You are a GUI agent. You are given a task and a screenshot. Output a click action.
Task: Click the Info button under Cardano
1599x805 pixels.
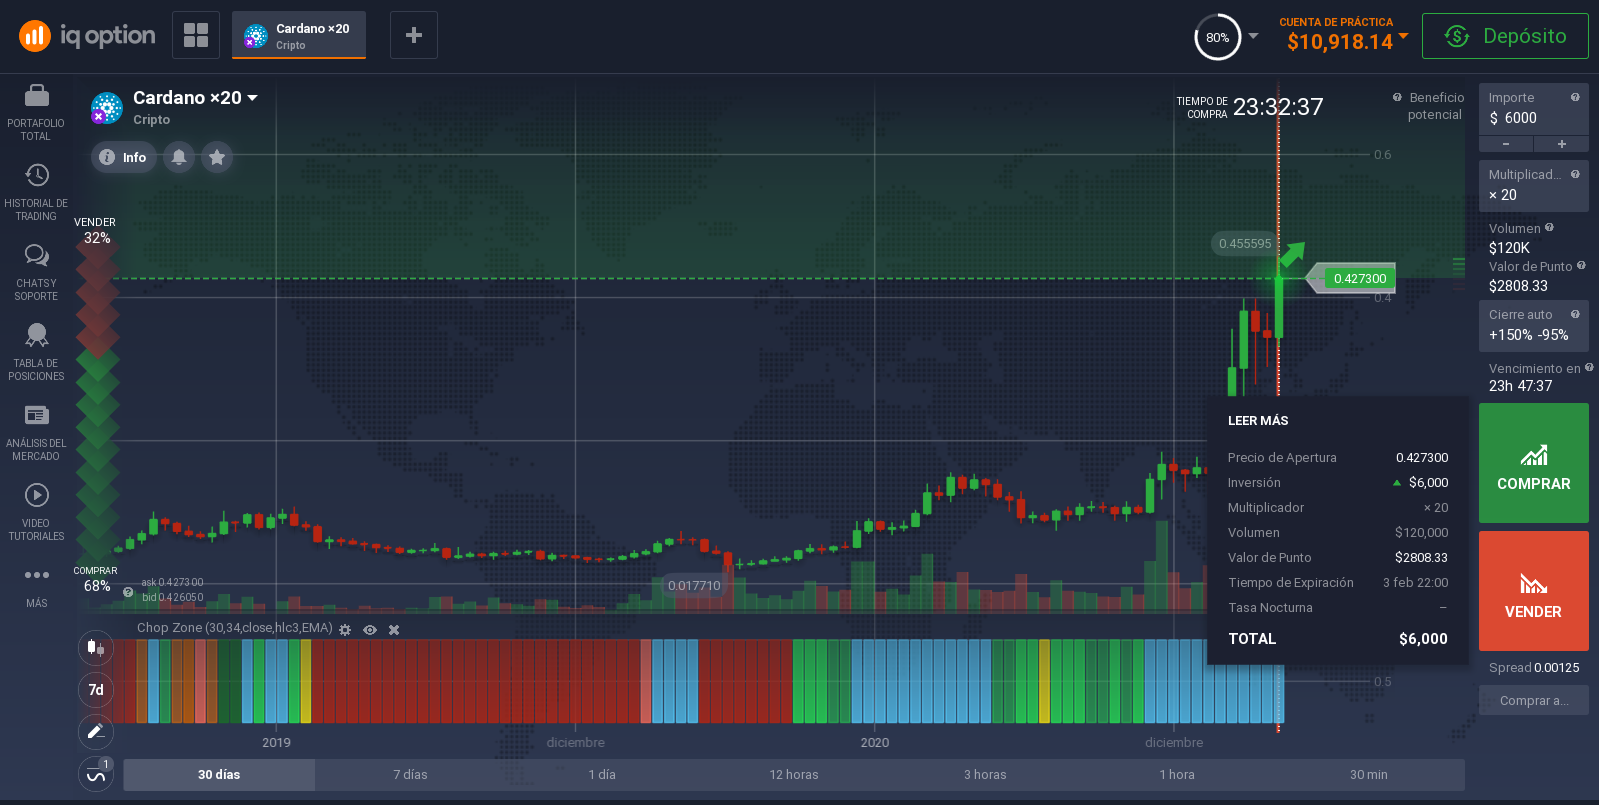point(124,157)
